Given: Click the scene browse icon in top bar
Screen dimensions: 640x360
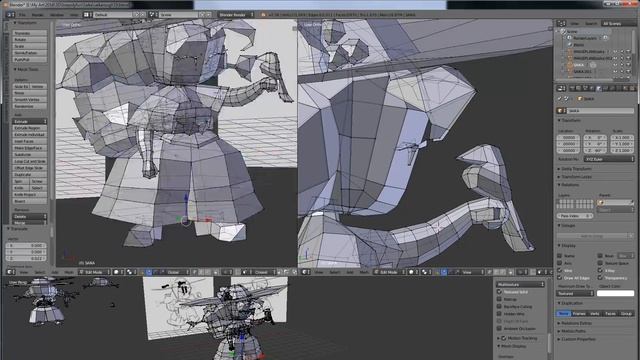Looking at the screenshot, I should coord(153,15).
